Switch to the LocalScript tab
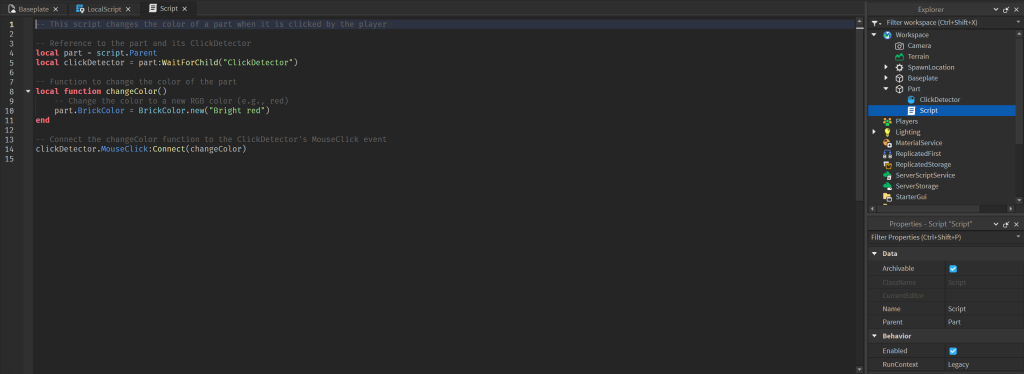1024x374 pixels. coord(103,8)
